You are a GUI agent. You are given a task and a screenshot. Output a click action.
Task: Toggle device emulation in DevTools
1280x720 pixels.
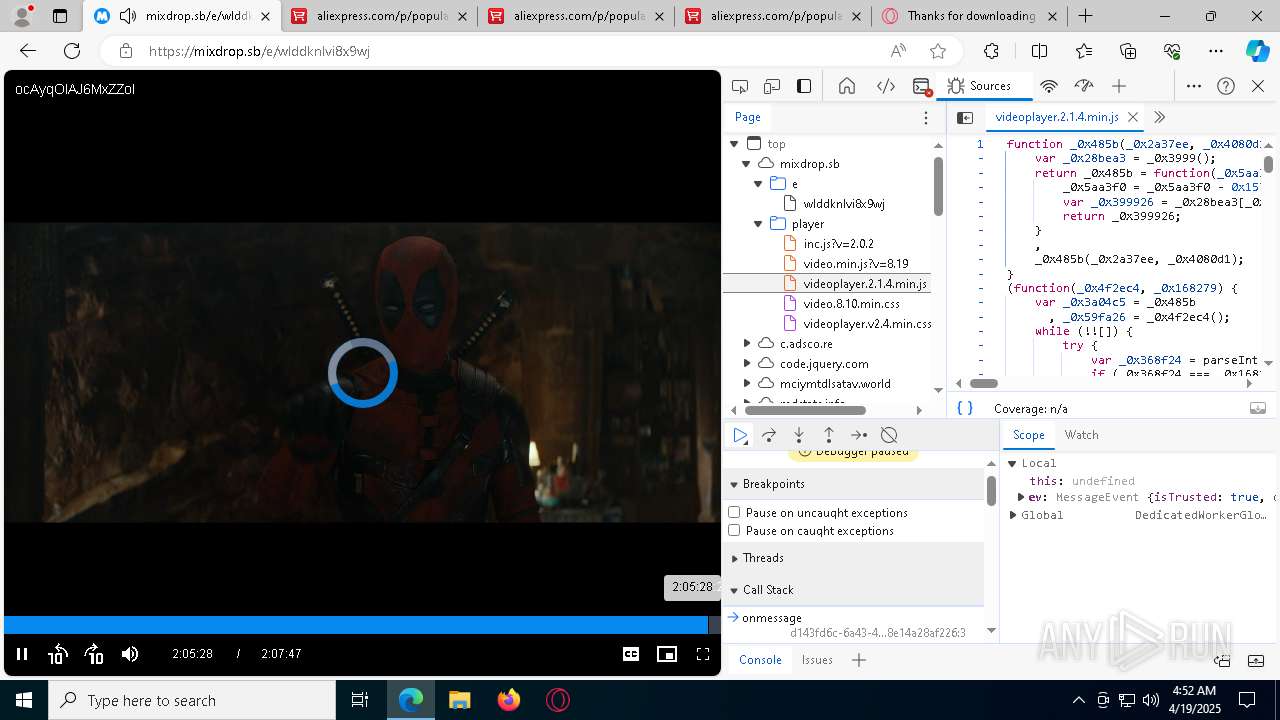coord(772,86)
